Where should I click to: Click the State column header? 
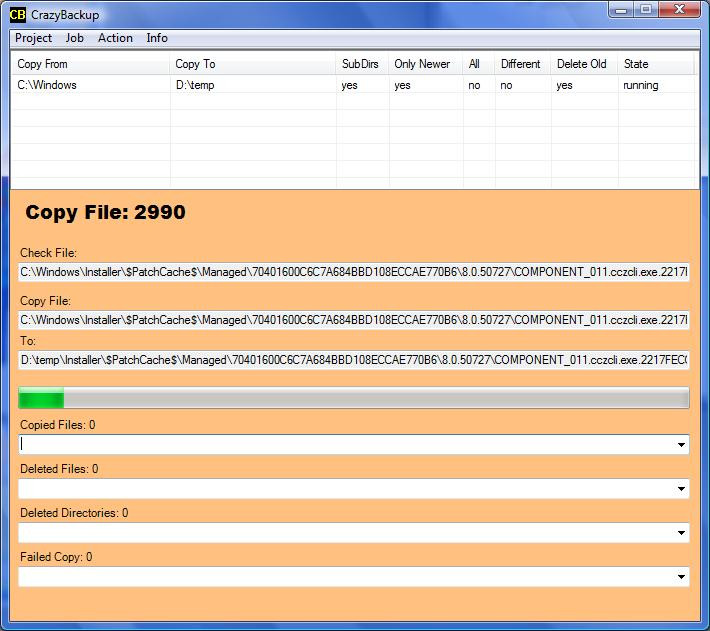tap(655, 64)
